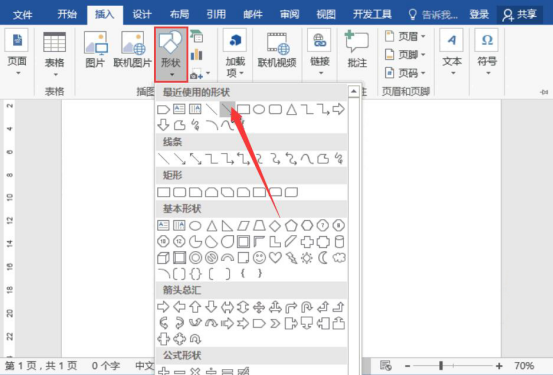Open the 页眉 (Header) dropdown
The width and height of the screenshot is (553, 375).
point(405,36)
